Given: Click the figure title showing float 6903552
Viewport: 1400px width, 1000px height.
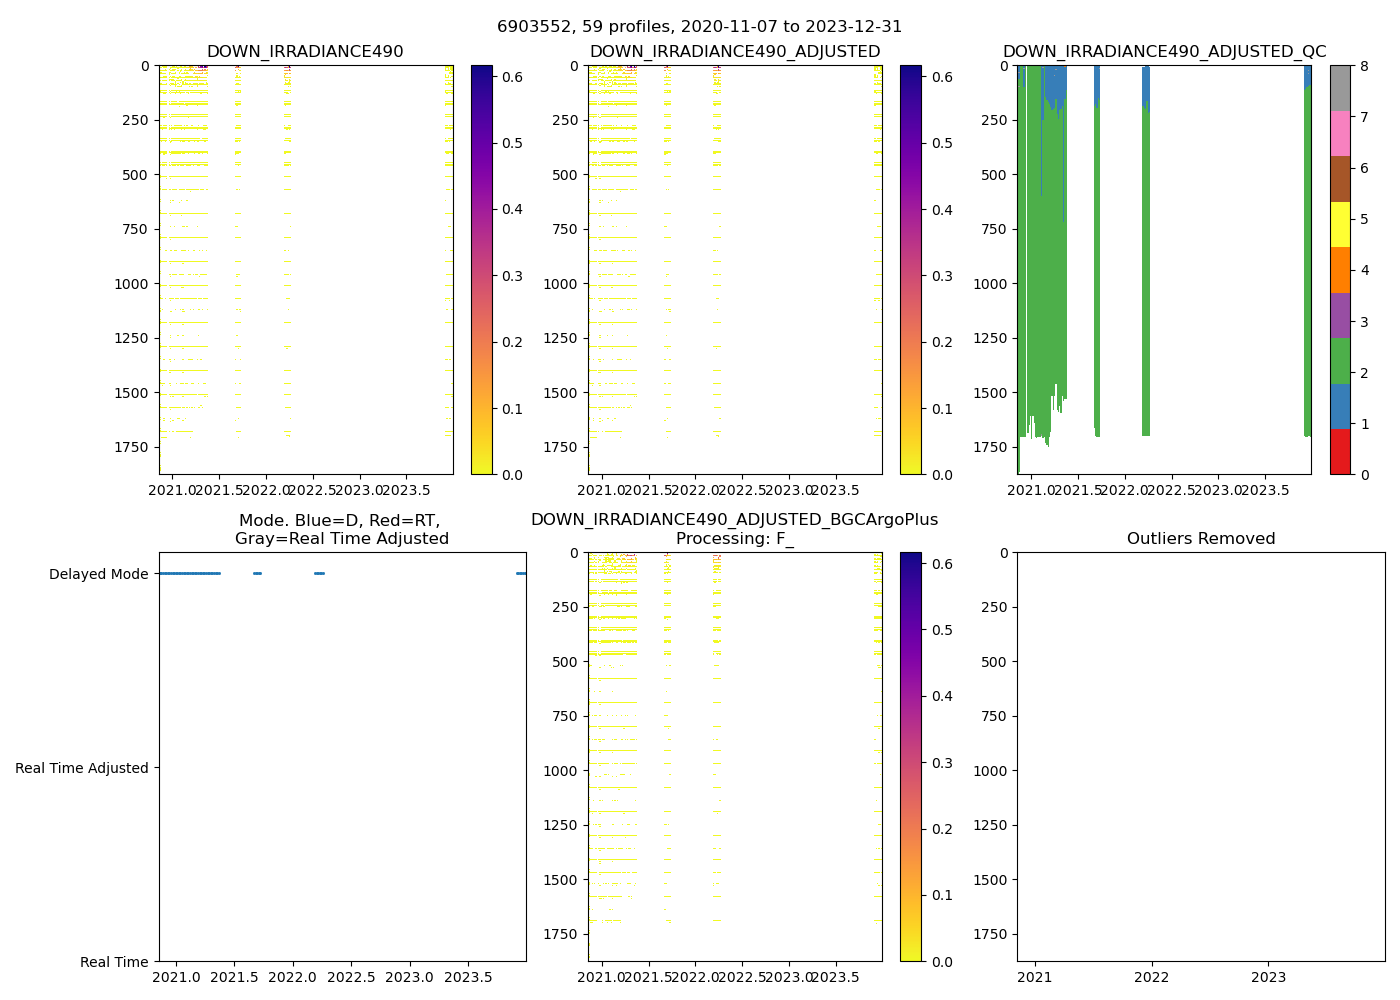Looking at the screenshot, I should [699, 27].
